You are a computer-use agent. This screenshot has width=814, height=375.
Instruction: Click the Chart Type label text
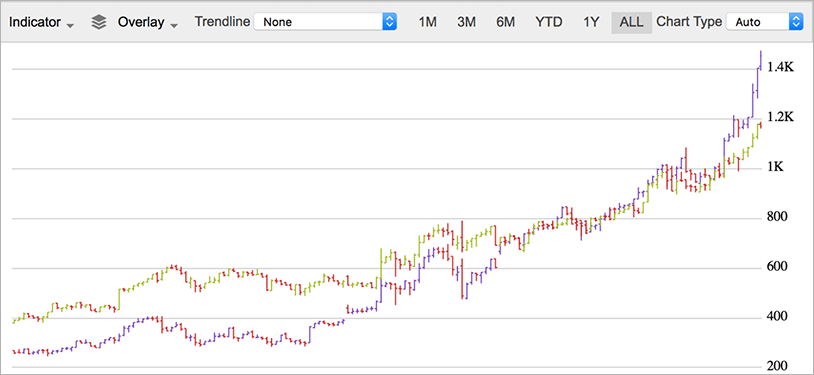[x=689, y=22]
